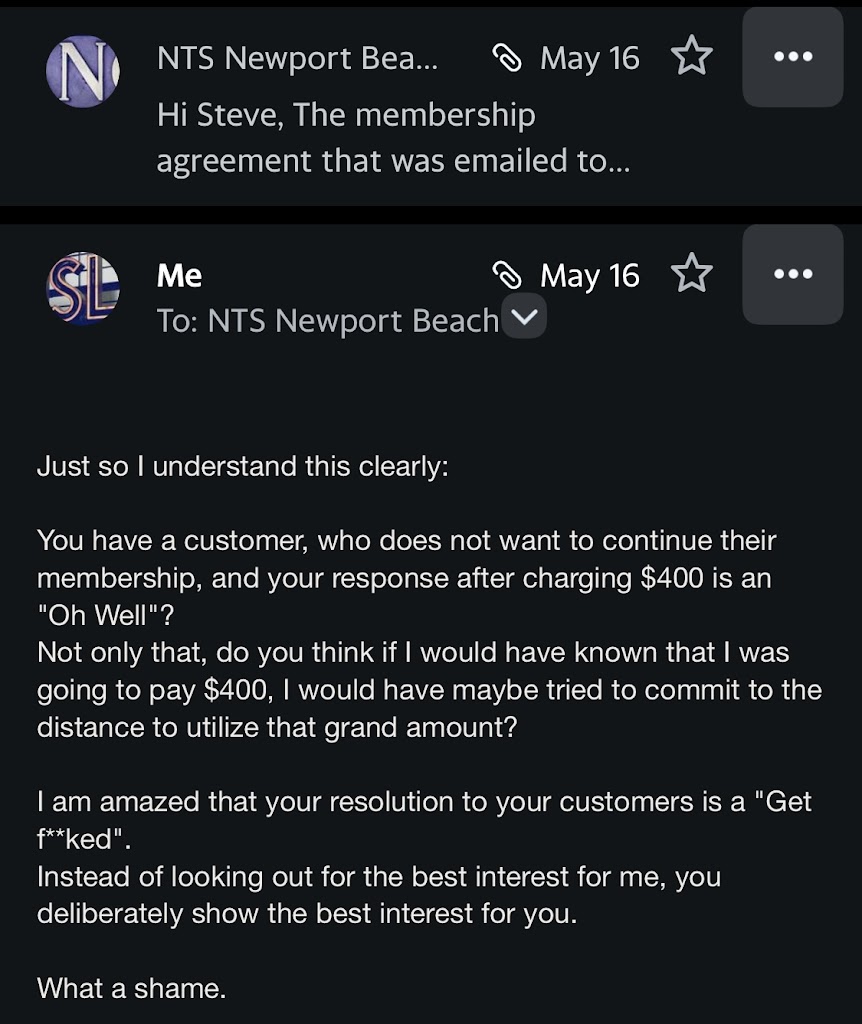Toggle the star on the message from Me
This screenshot has height=1024, width=862.
(x=691, y=274)
